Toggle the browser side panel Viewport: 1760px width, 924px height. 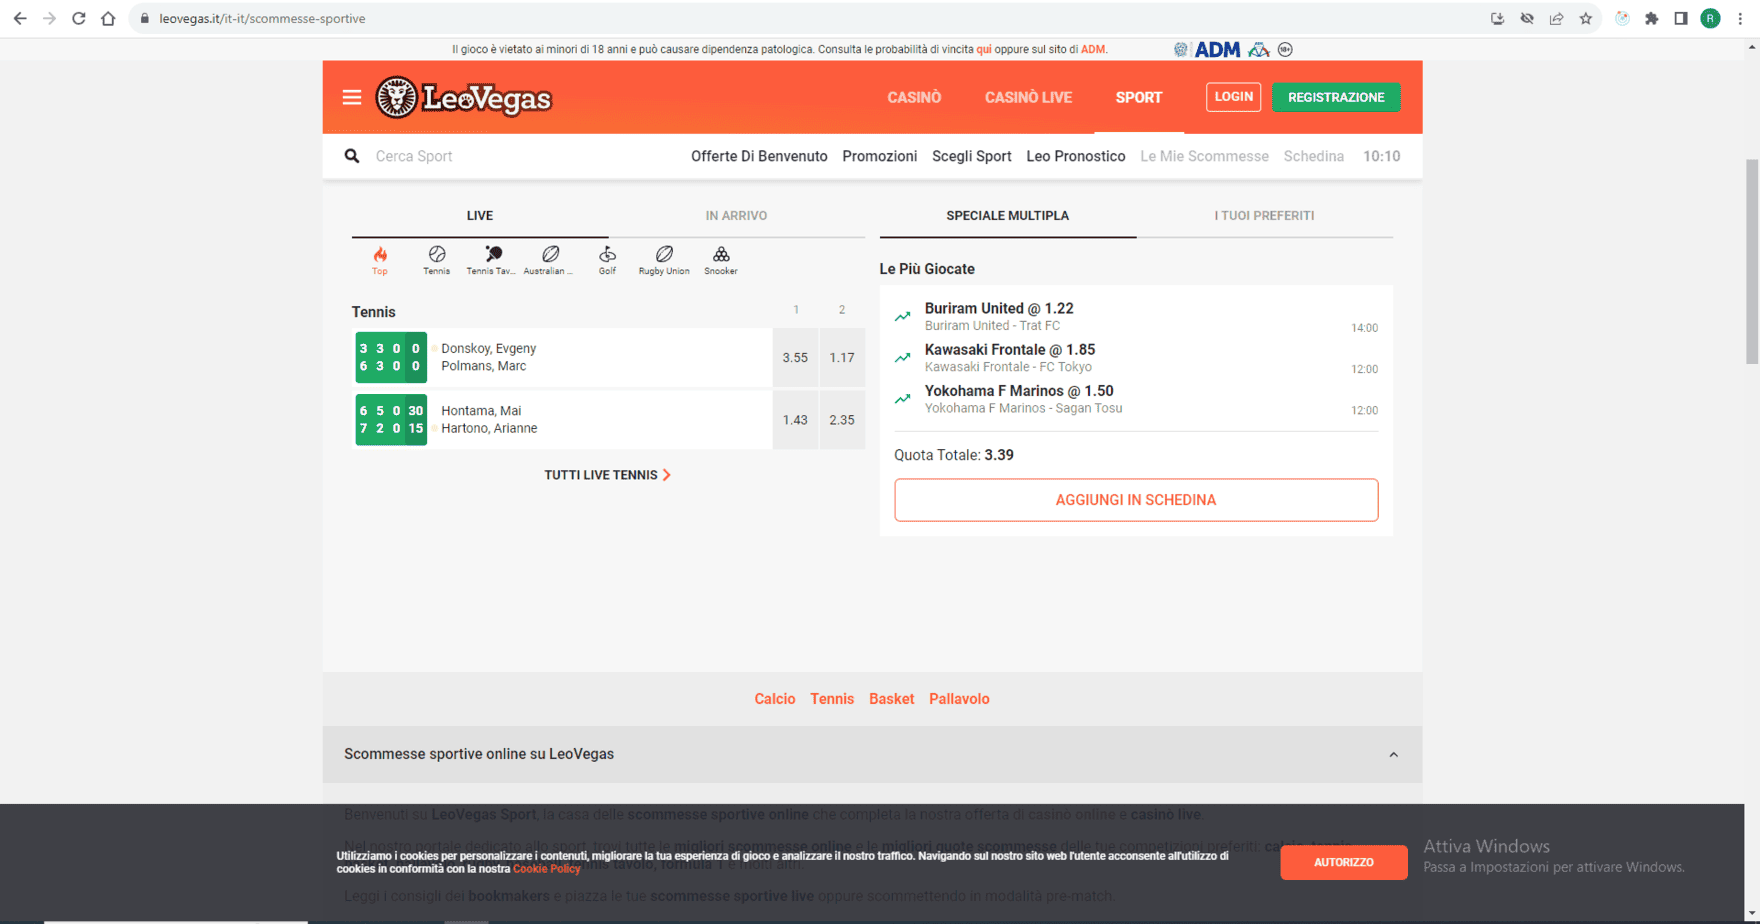[x=1681, y=18]
